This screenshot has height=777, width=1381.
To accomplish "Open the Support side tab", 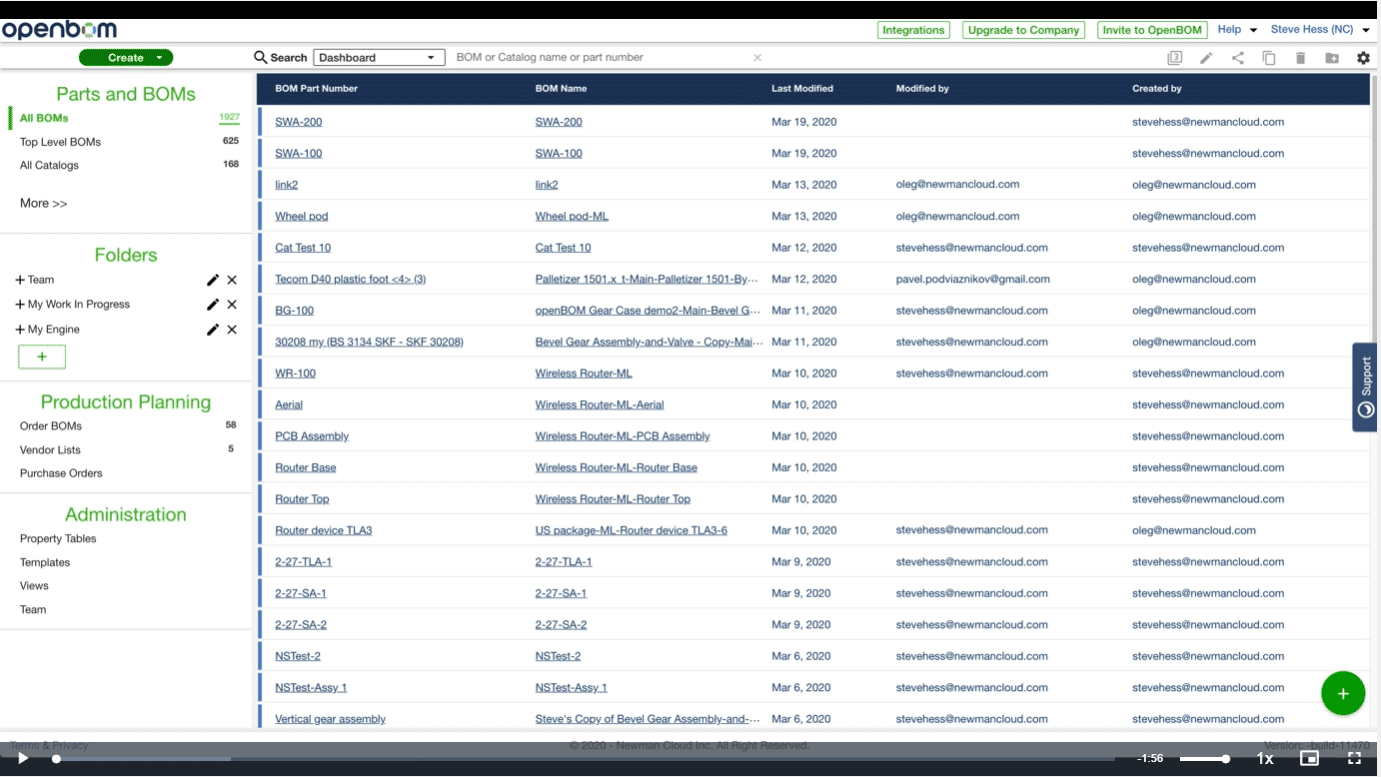I will (x=1365, y=387).
